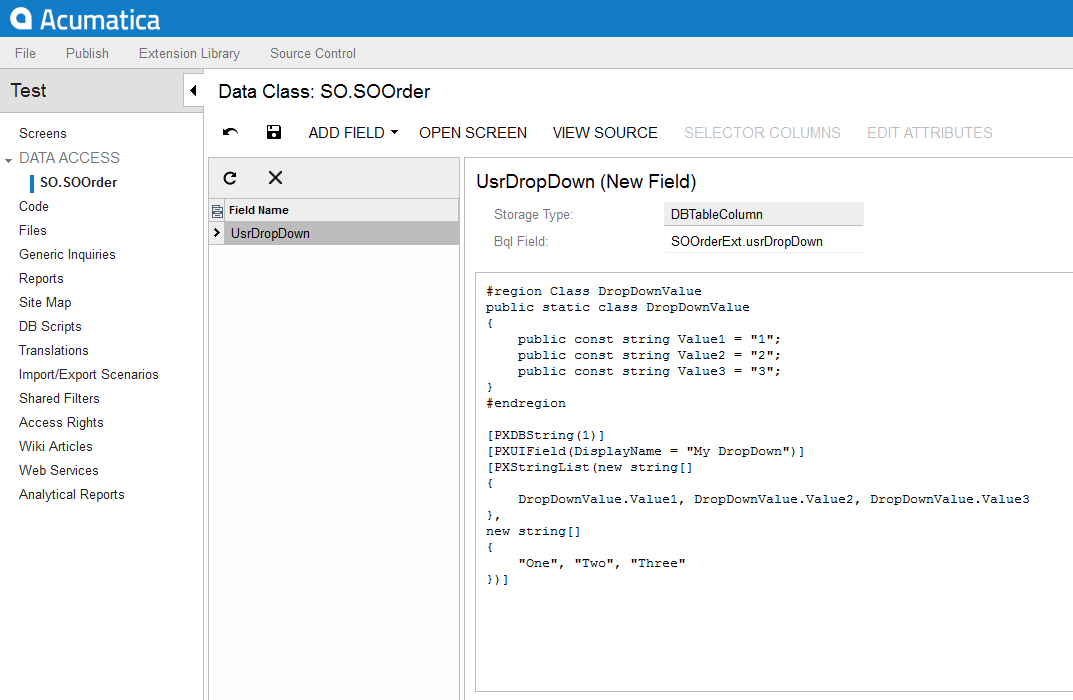The width and height of the screenshot is (1073, 700).
Task: Collapse the DATA ACCESS tree section
Action: [x=8, y=160]
